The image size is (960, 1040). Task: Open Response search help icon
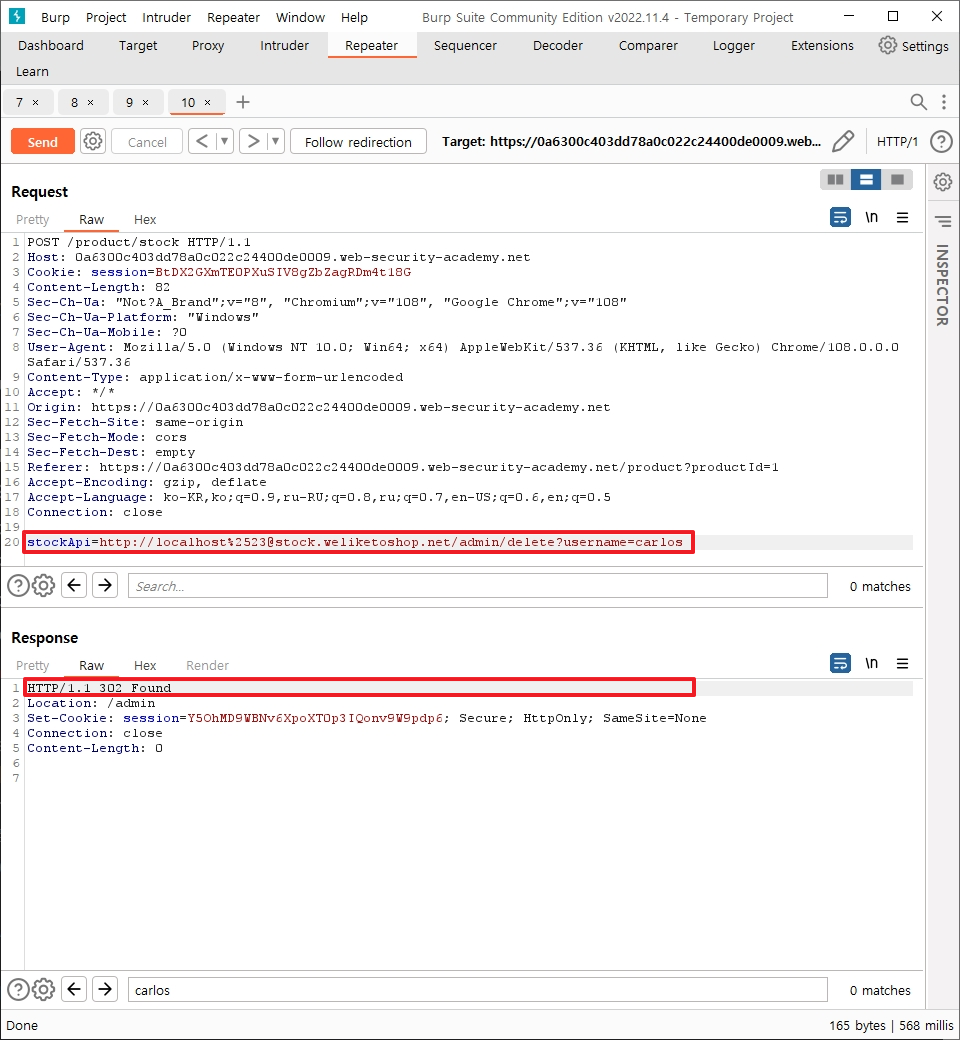pyautogui.click(x=18, y=990)
